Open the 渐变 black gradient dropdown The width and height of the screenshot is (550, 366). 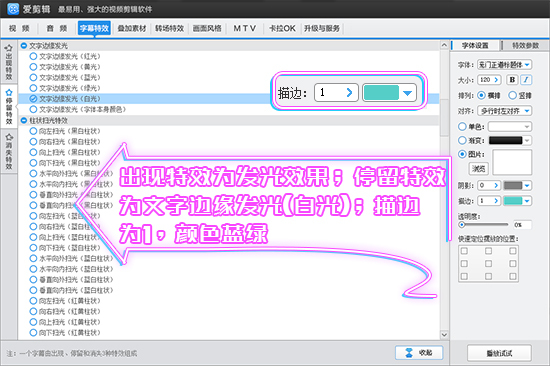[510, 140]
